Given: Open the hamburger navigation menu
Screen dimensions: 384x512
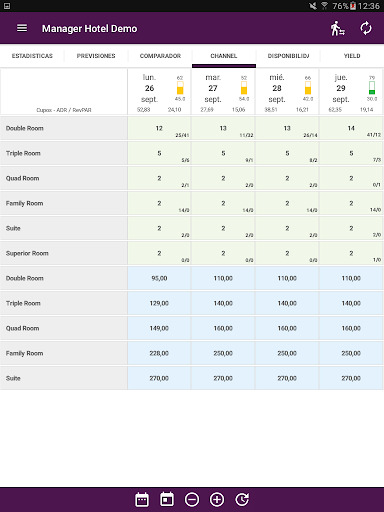Looking at the screenshot, I should pos(22,28).
